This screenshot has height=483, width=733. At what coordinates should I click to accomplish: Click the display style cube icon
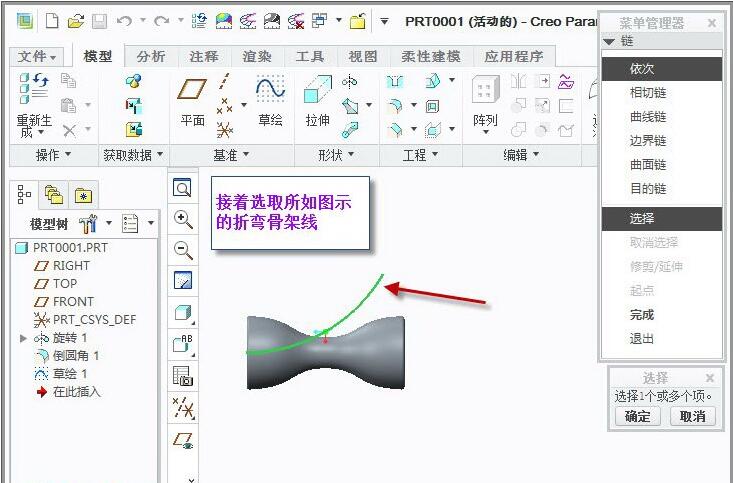(183, 313)
